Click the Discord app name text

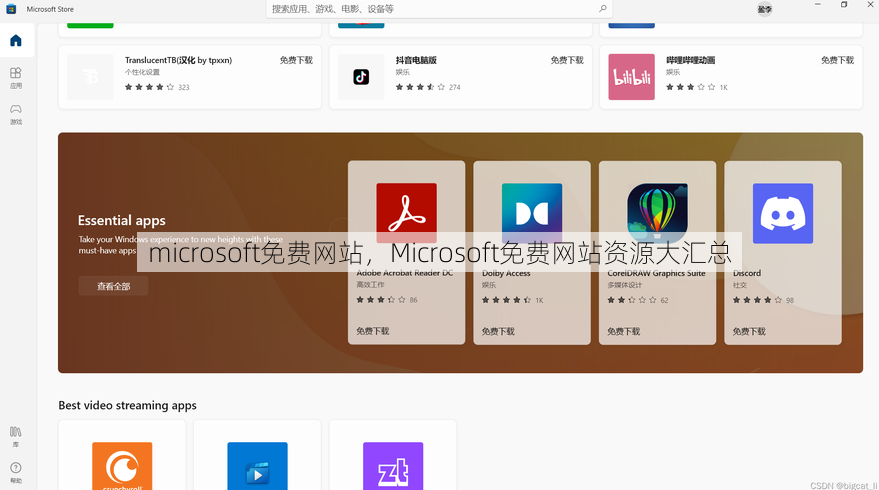(x=747, y=273)
